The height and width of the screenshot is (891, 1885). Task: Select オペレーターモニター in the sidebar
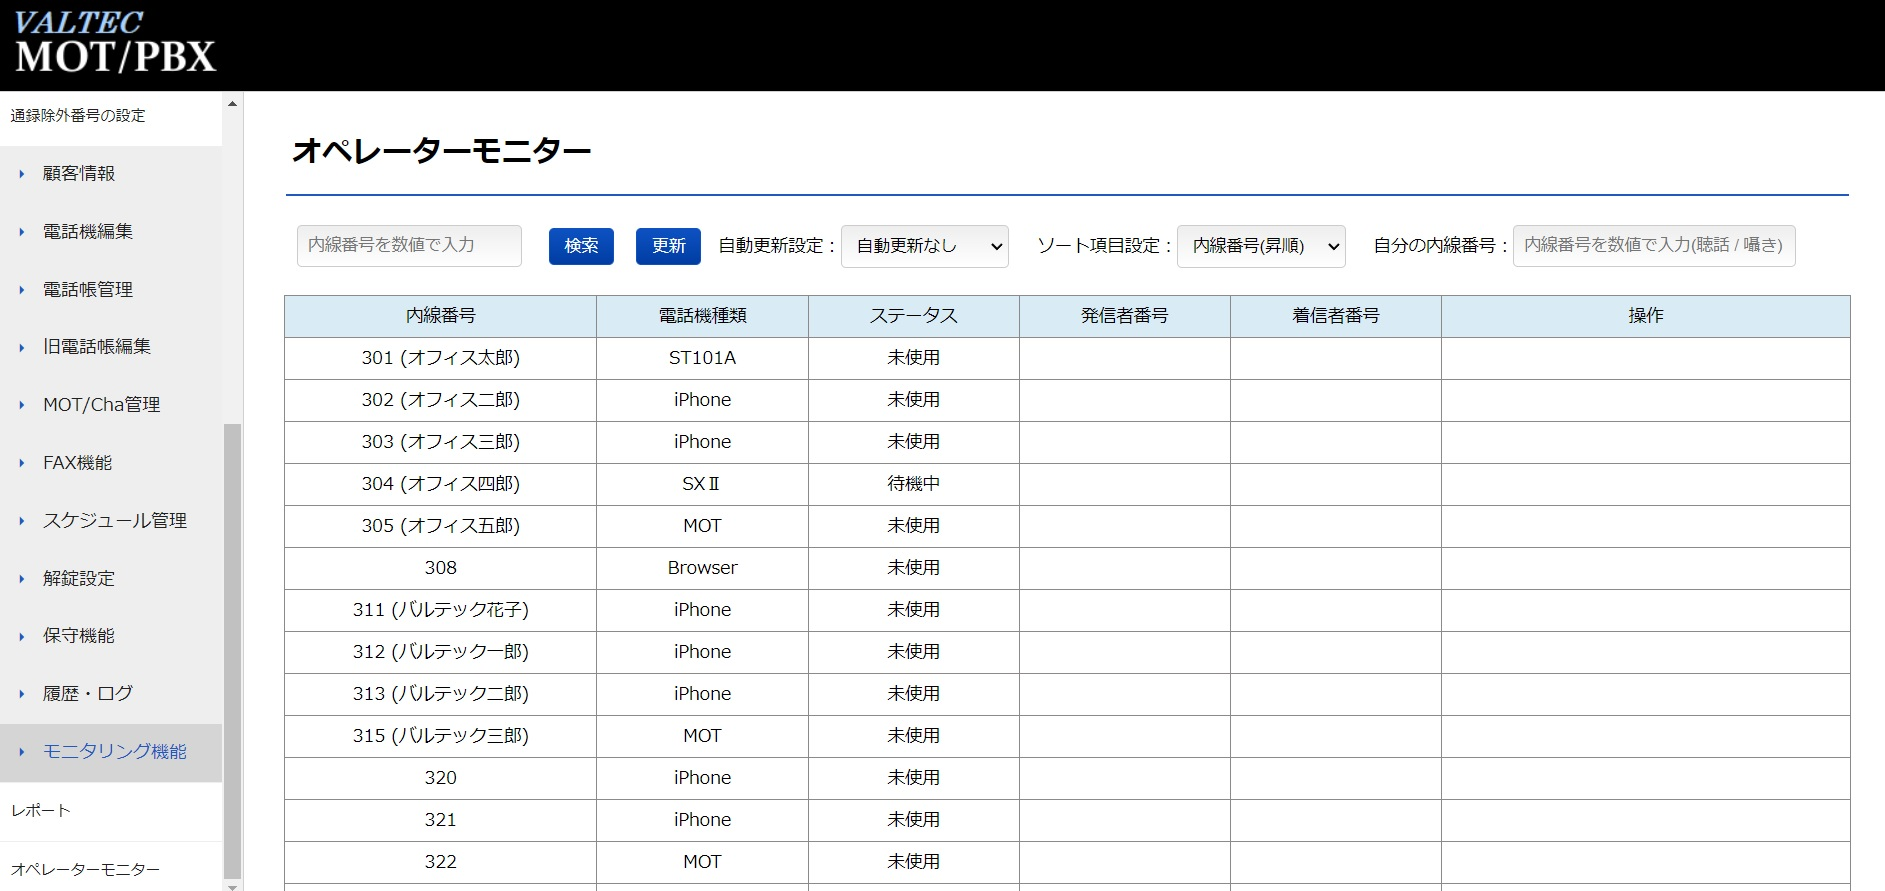85,870
